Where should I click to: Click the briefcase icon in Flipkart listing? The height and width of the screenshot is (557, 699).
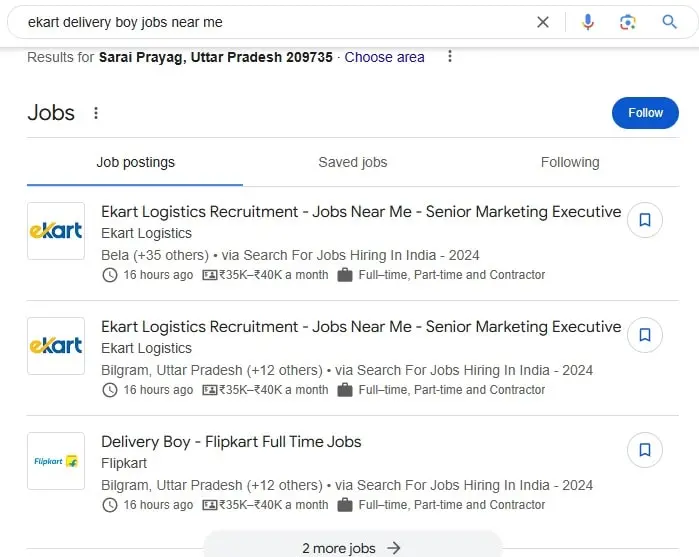(x=345, y=505)
